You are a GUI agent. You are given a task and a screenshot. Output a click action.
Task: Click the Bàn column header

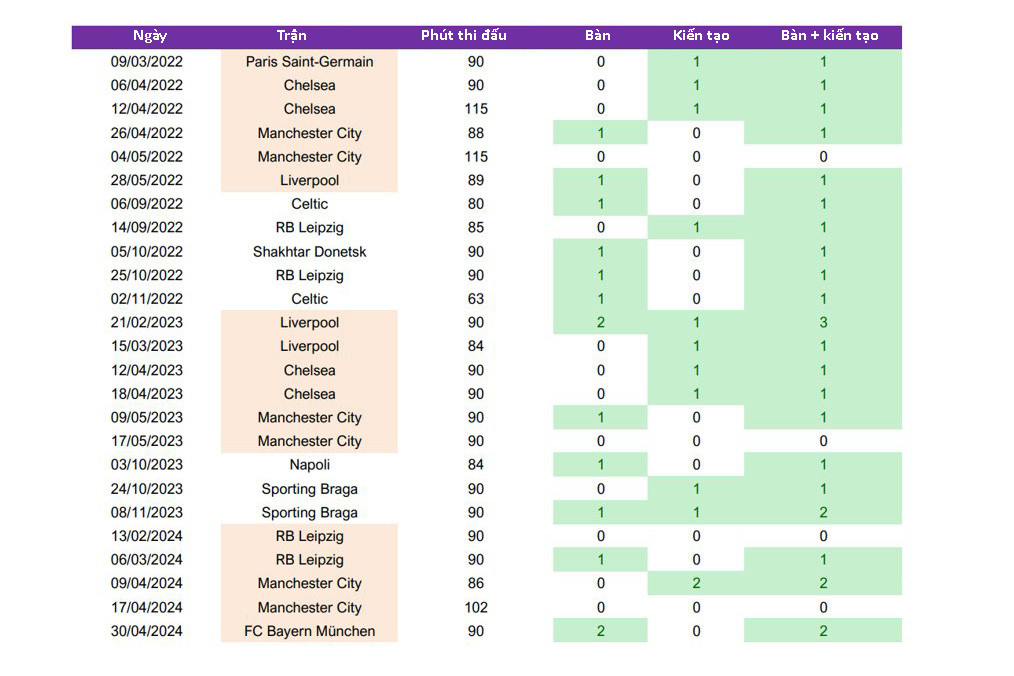coord(598,36)
